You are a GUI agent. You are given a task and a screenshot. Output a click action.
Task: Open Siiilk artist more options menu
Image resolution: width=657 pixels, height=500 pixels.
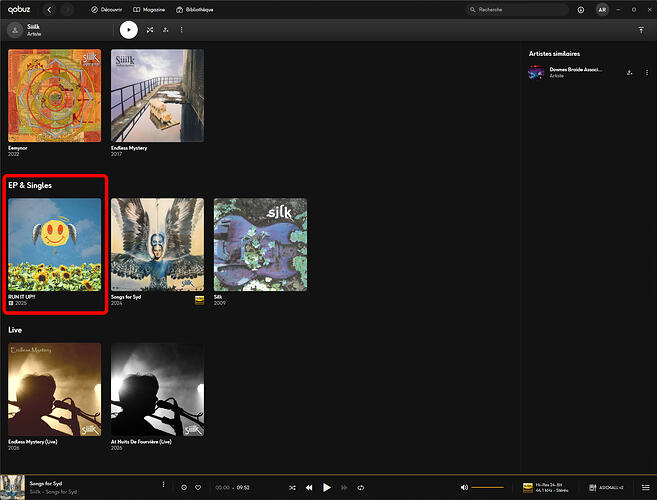click(181, 30)
